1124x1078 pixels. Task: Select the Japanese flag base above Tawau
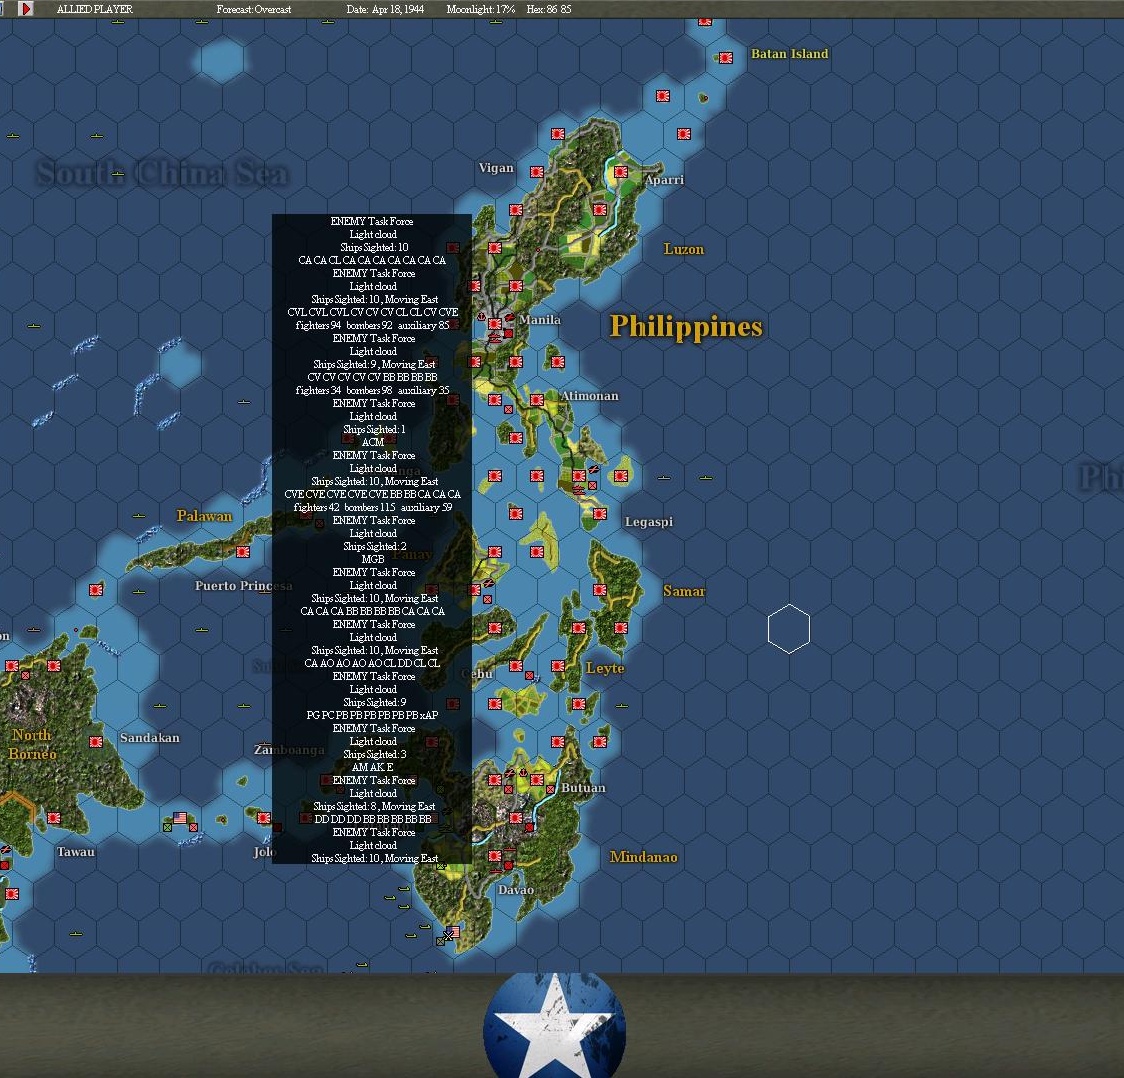[54, 818]
